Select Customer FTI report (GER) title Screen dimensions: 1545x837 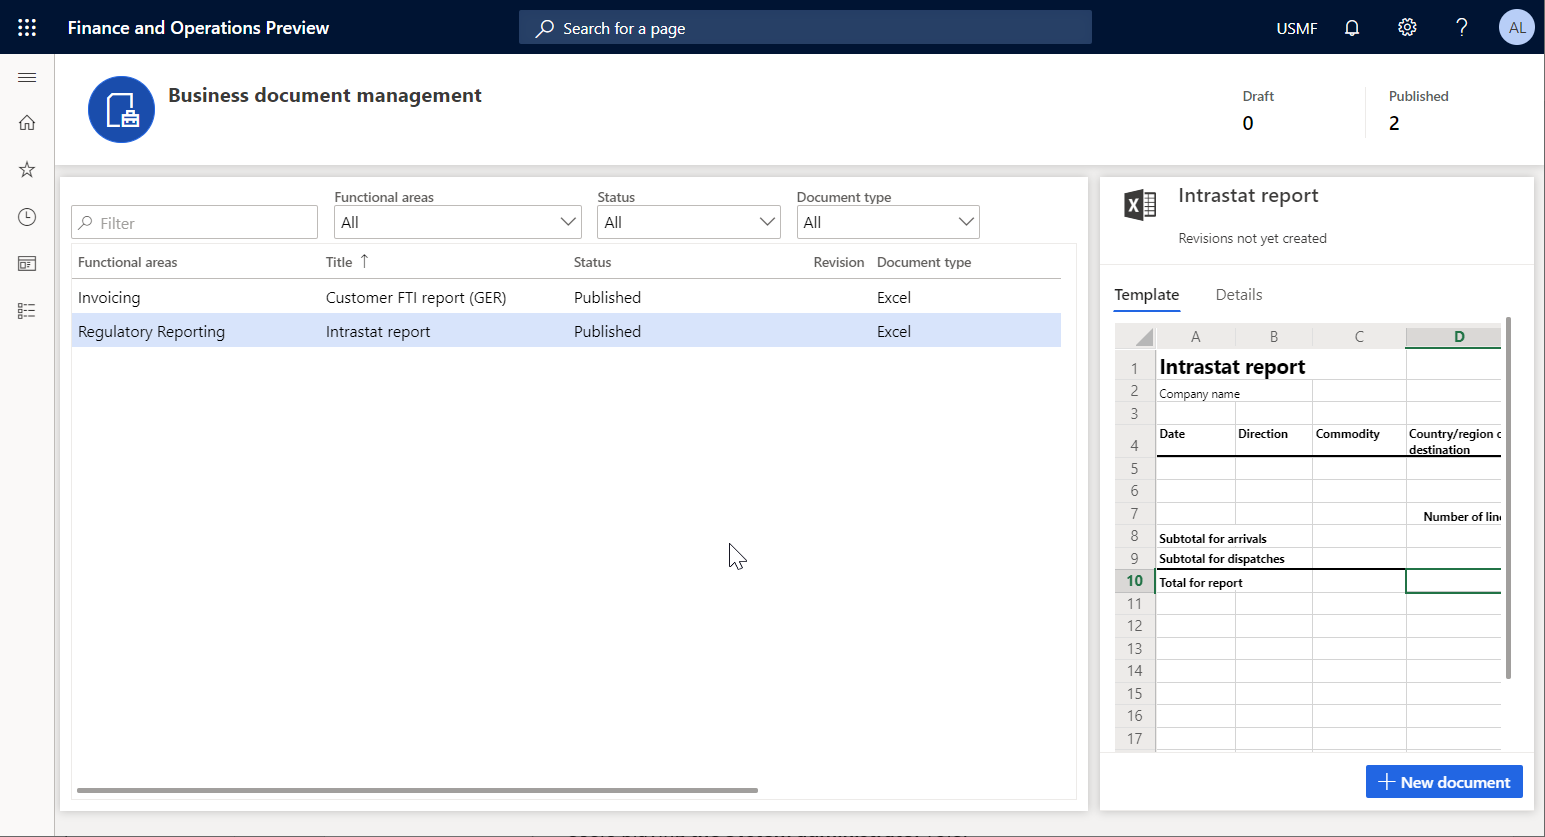[x=416, y=297]
